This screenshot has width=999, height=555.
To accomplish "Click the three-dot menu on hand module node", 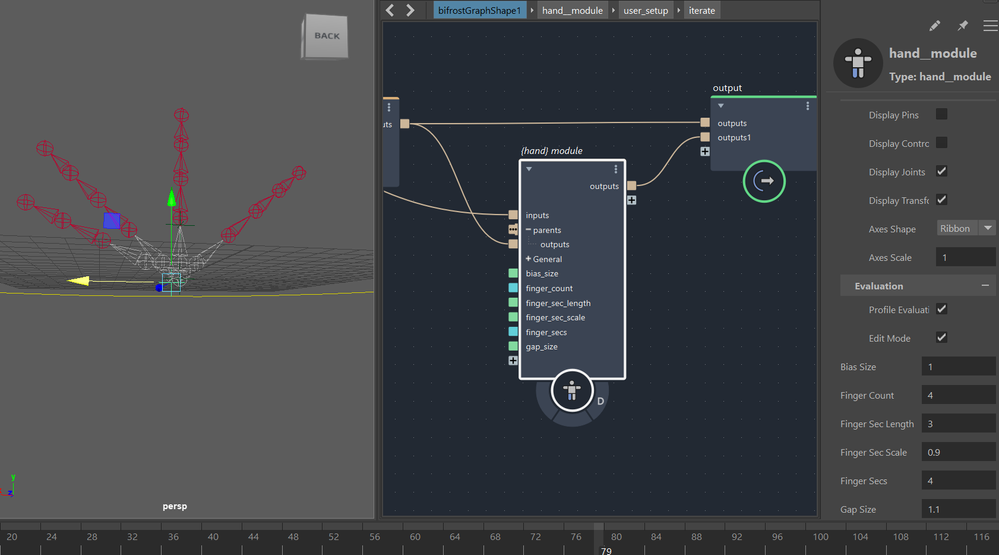I will click(x=616, y=170).
